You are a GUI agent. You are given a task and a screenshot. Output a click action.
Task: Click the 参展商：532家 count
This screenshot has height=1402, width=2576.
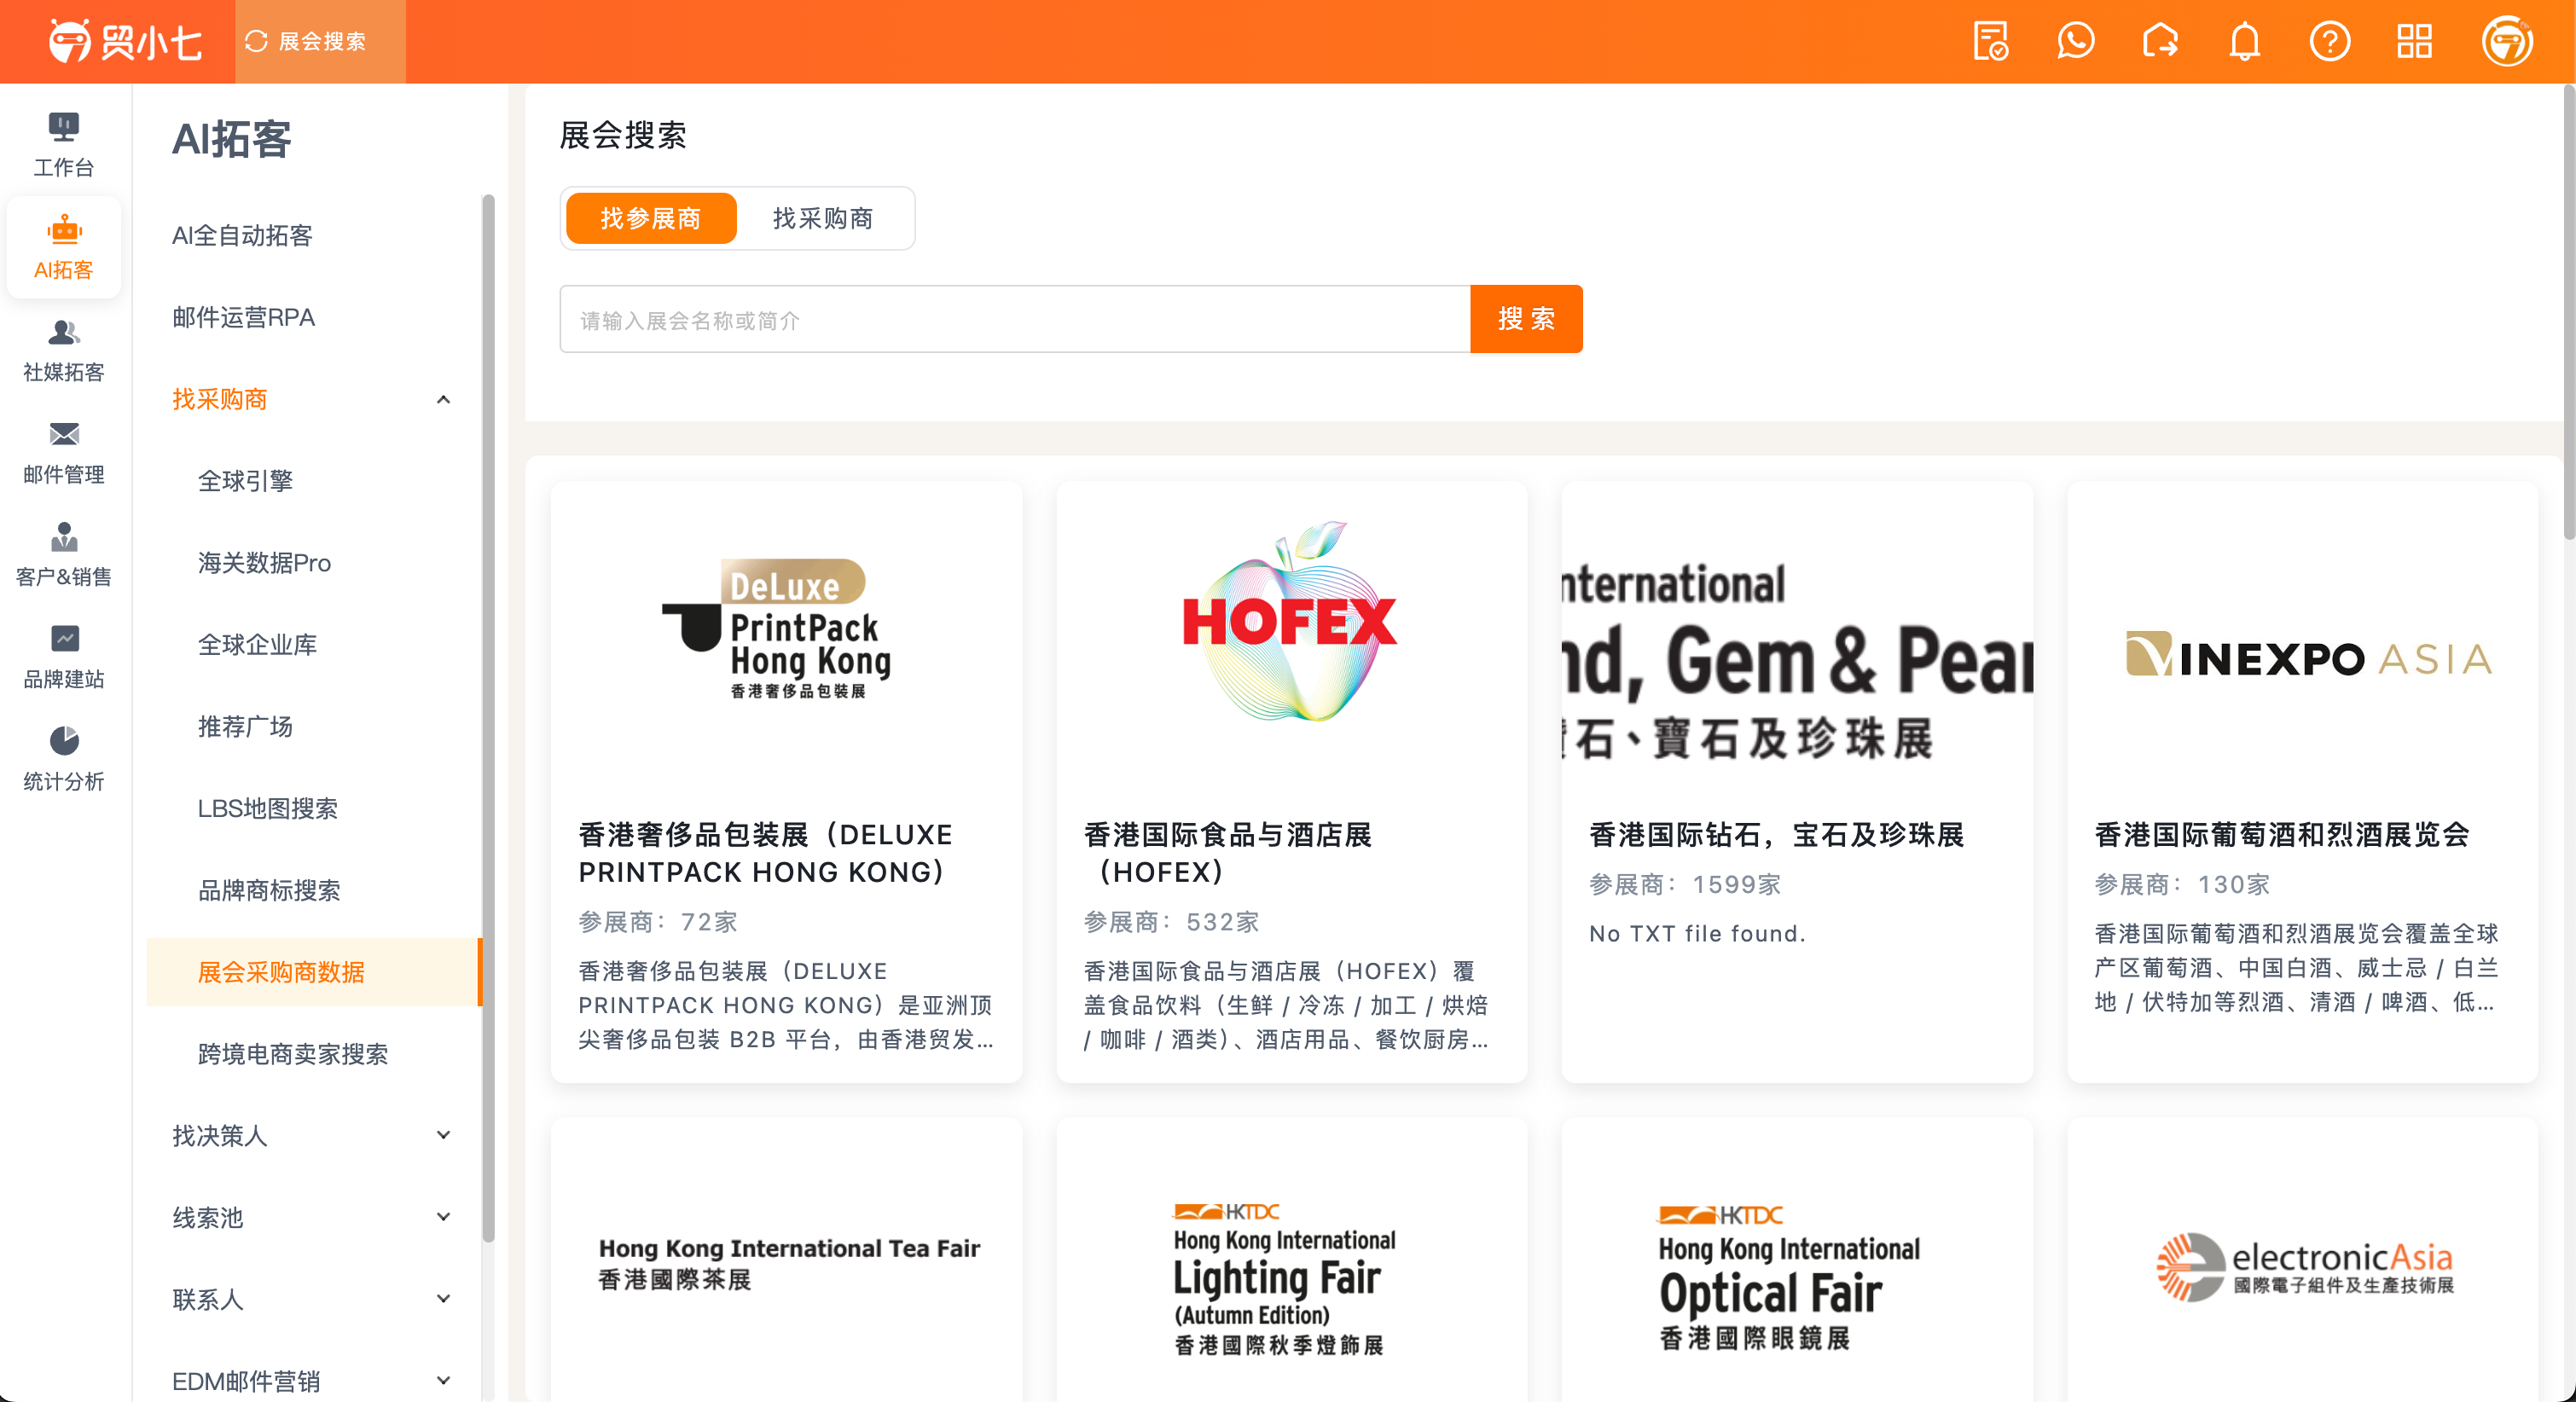click(1172, 922)
